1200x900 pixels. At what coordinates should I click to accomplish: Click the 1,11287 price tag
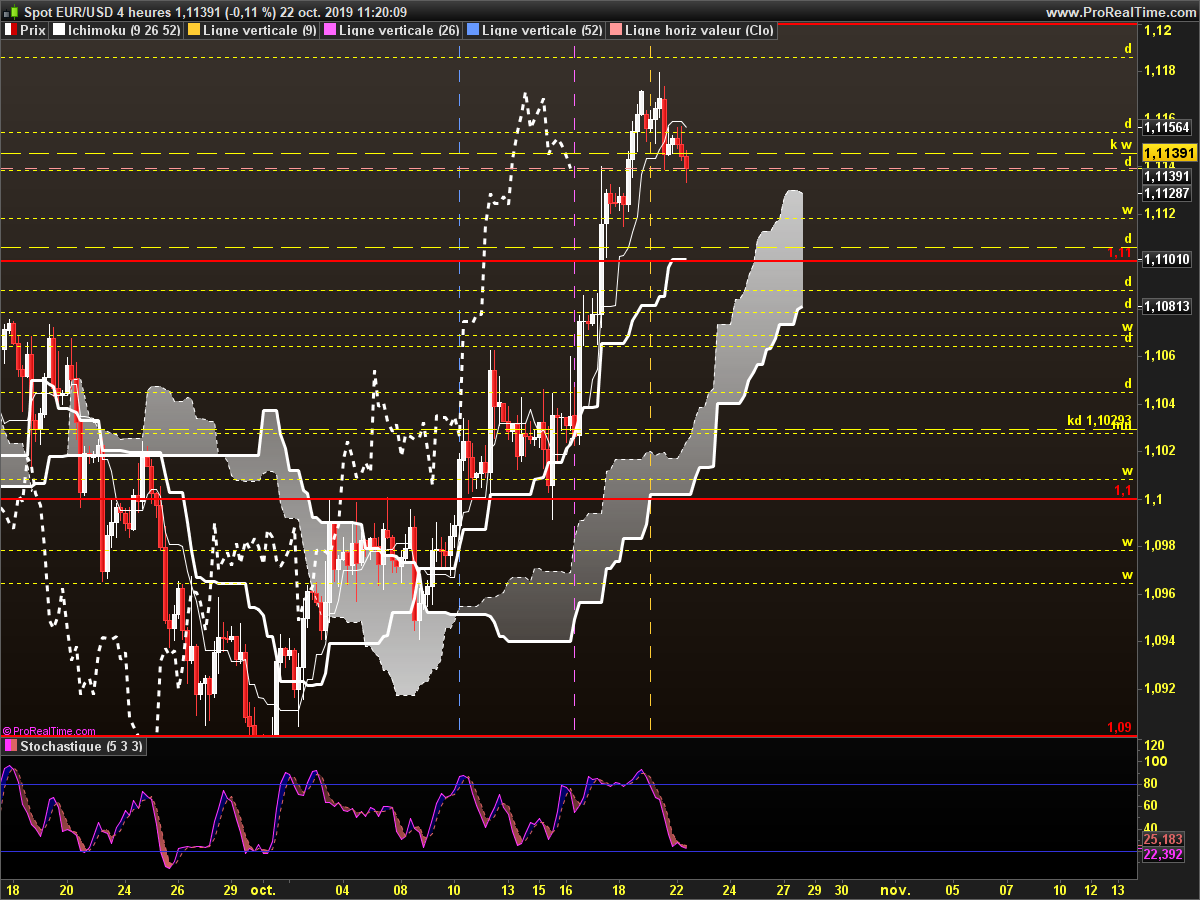(x=1166, y=193)
